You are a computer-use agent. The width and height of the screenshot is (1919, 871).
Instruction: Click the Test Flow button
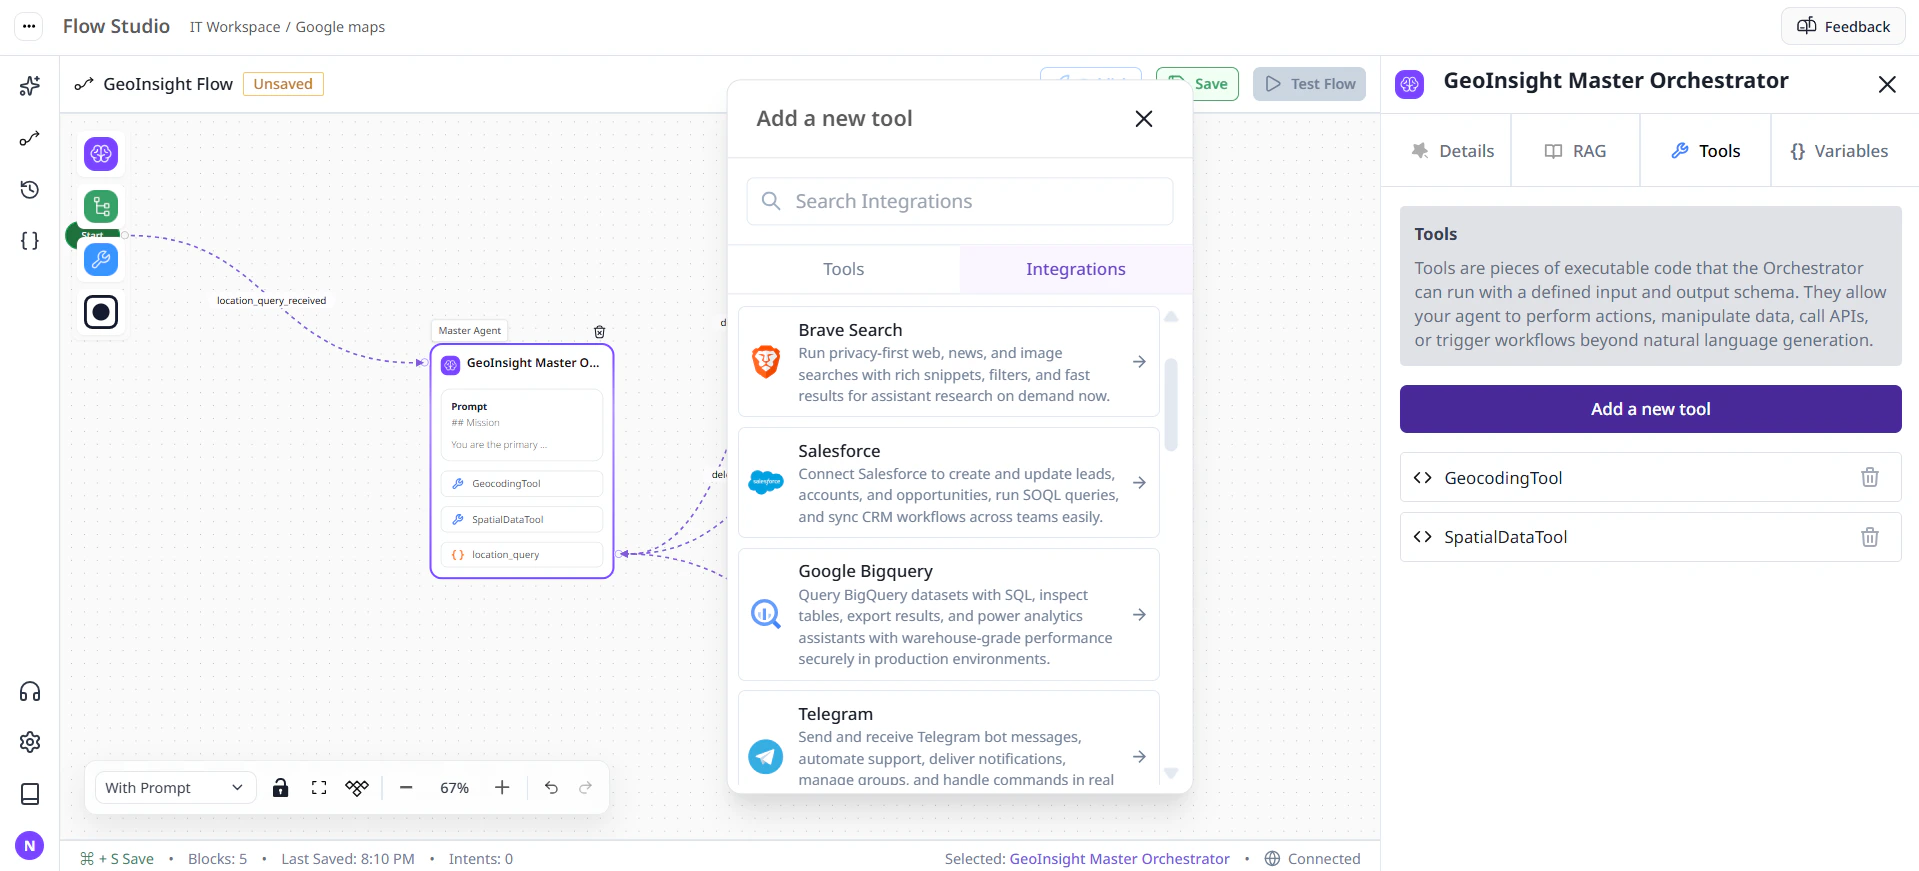pyautogui.click(x=1310, y=84)
